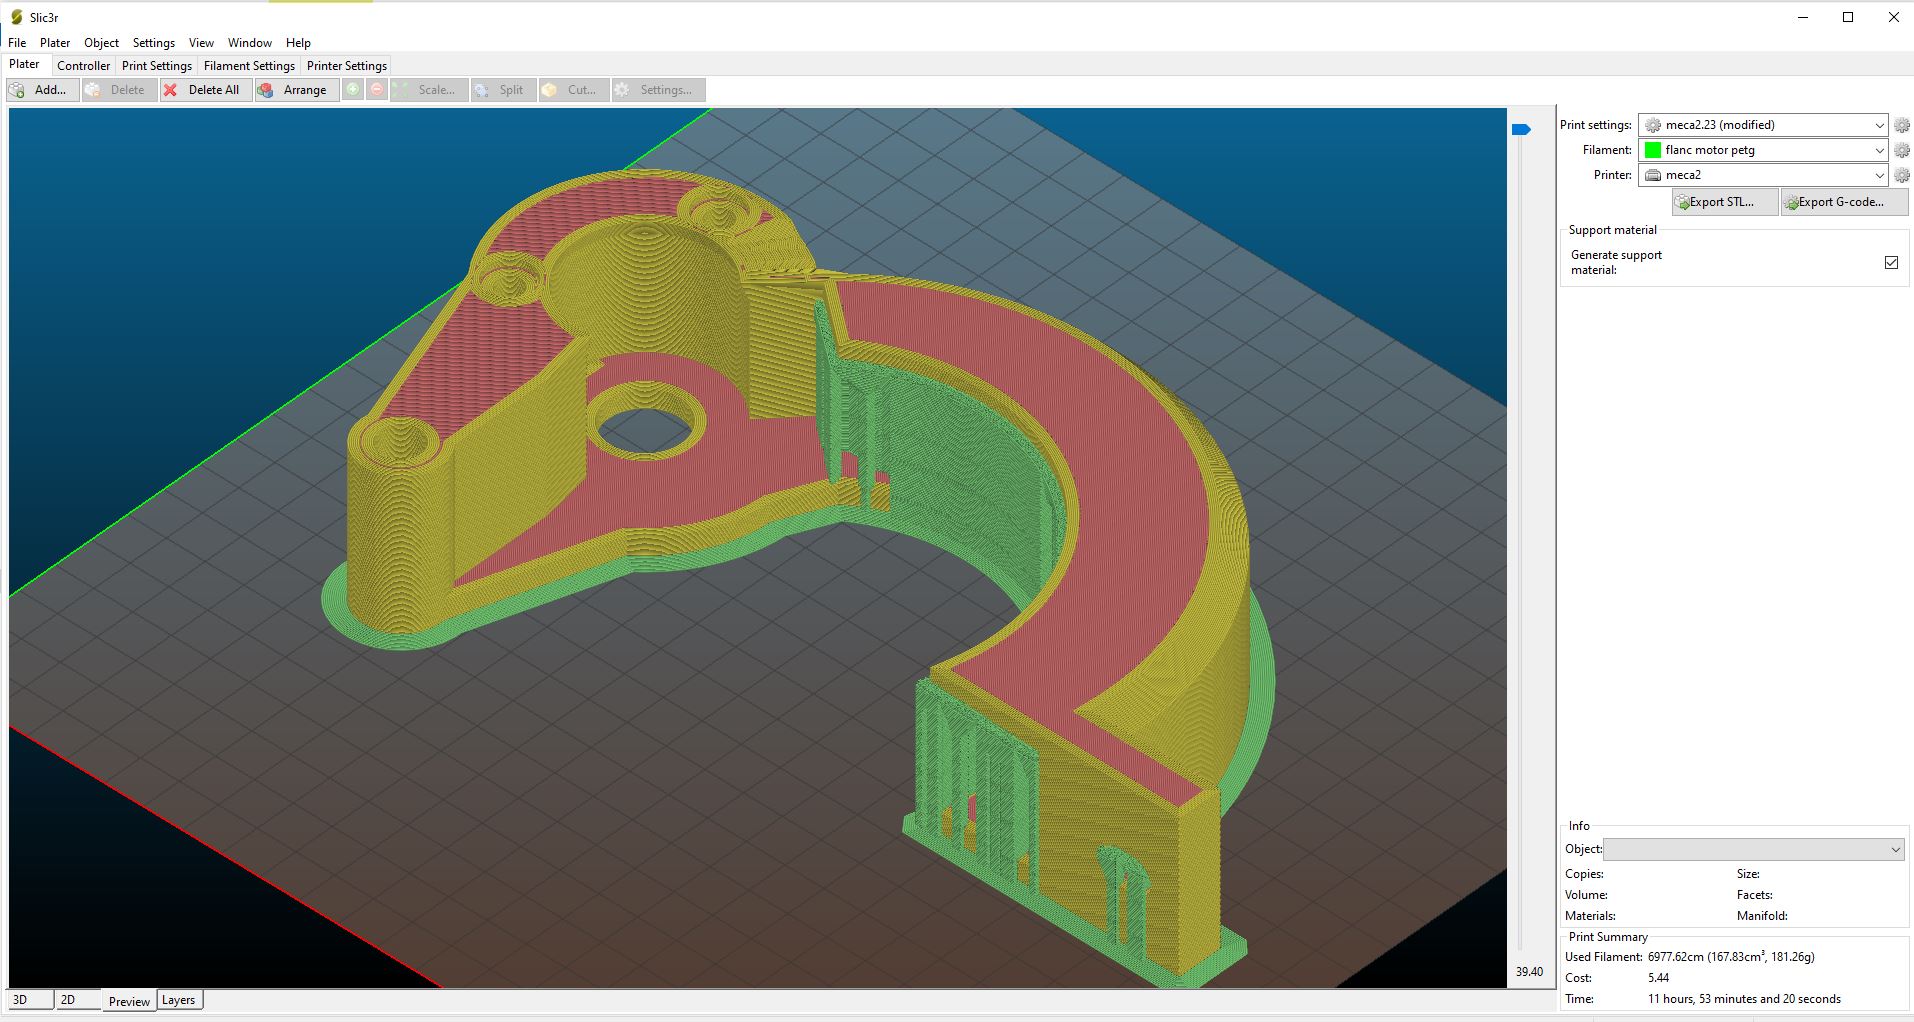Click the Export STL button
The width and height of the screenshot is (1914, 1022).
click(x=1724, y=202)
